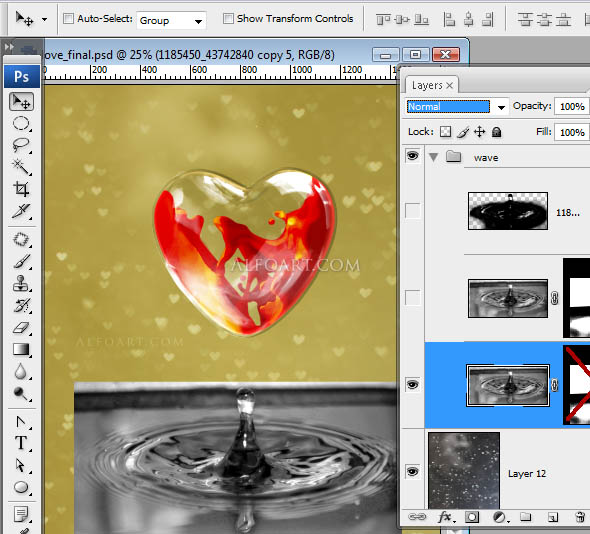The image size is (590, 534).
Task: Lock image pixels brush icon
Action: [x=463, y=132]
